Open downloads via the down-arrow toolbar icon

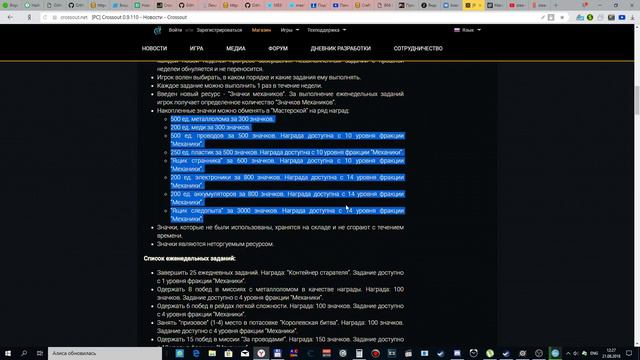632,18
